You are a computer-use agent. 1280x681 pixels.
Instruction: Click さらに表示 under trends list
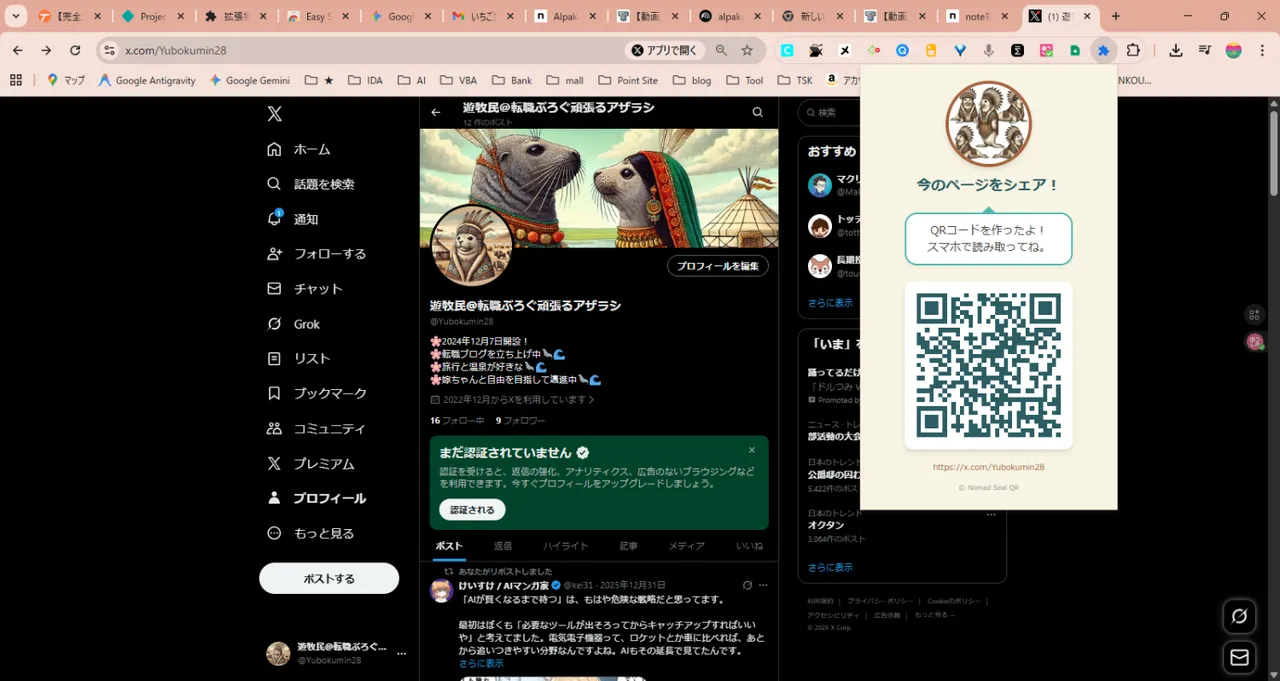(x=830, y=567)
